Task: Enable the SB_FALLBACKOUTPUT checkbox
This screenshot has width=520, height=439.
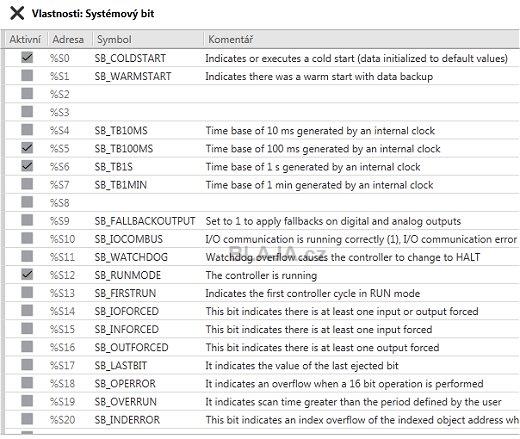Action: pos(27,220)
